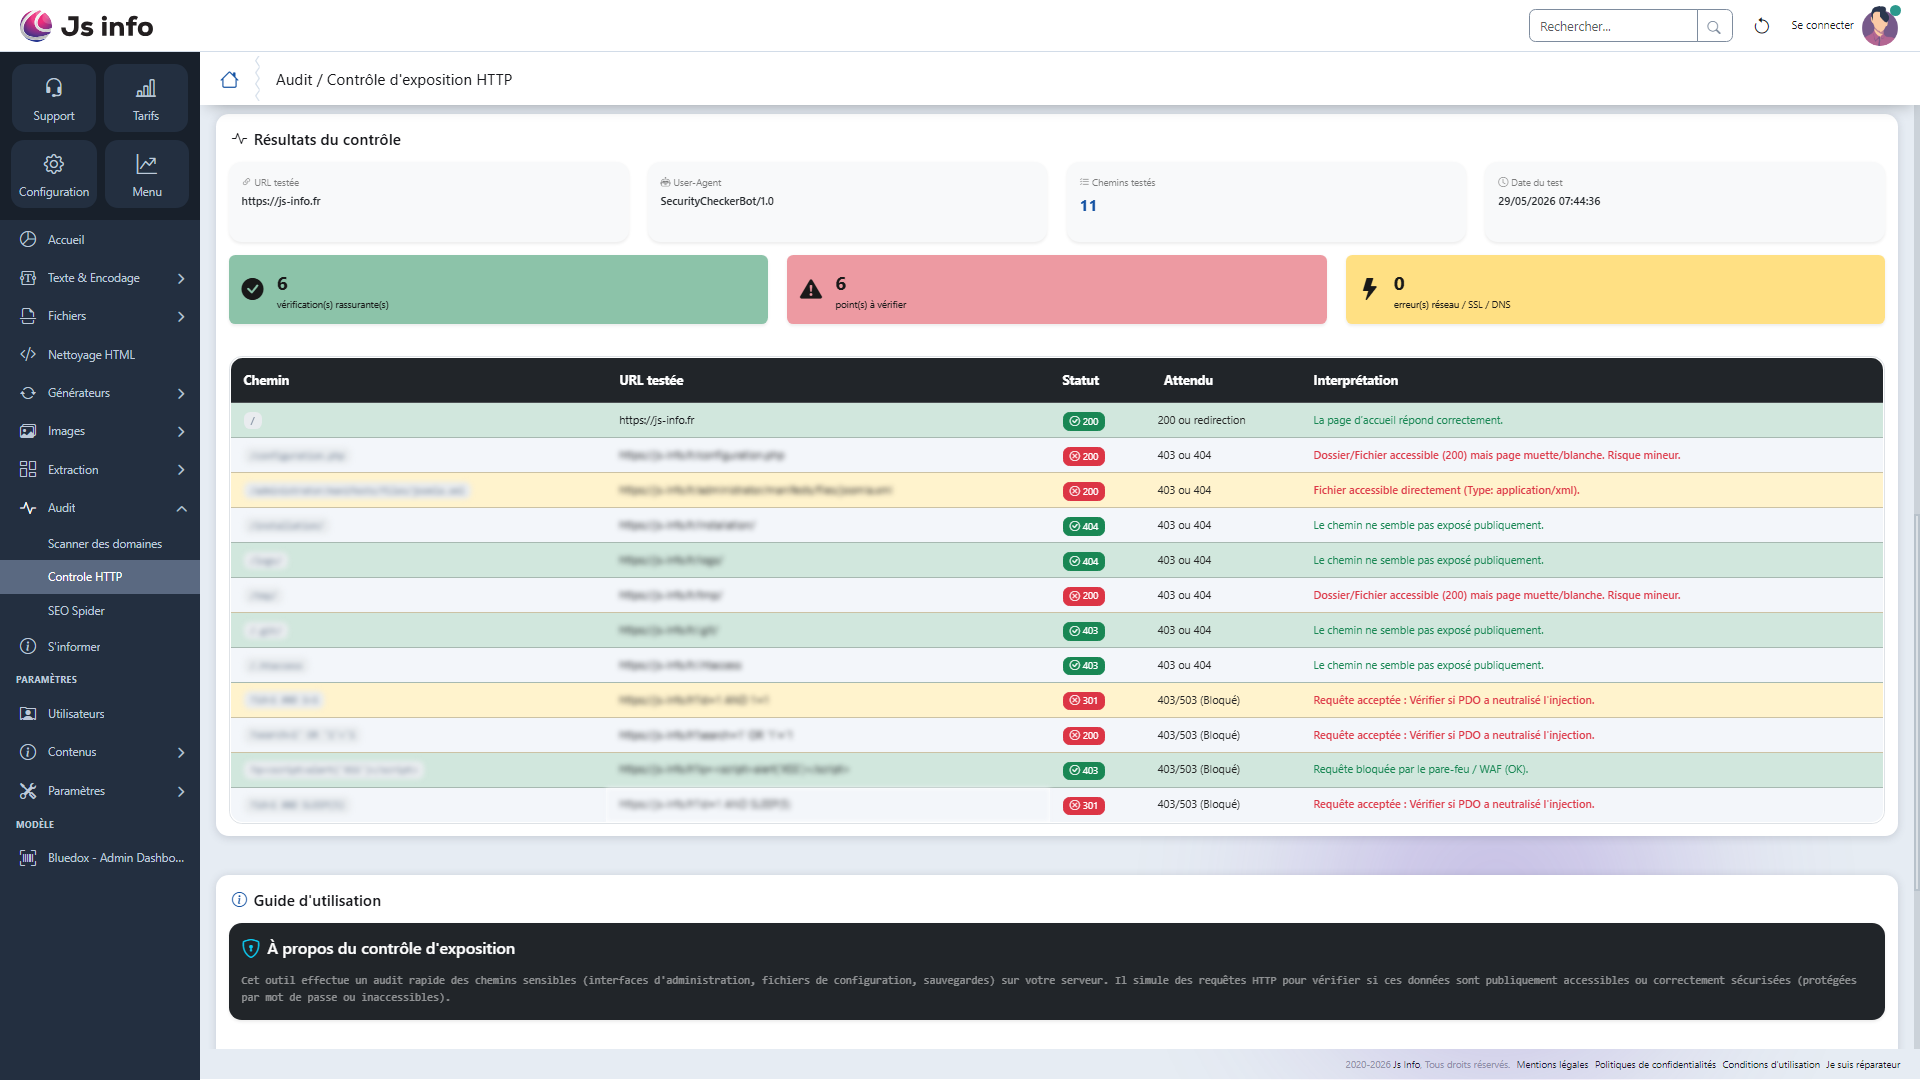Click the warning triangle summary icon
Image resolution: width=1920 pixels, height=1080 pixels.
(811, 289)
